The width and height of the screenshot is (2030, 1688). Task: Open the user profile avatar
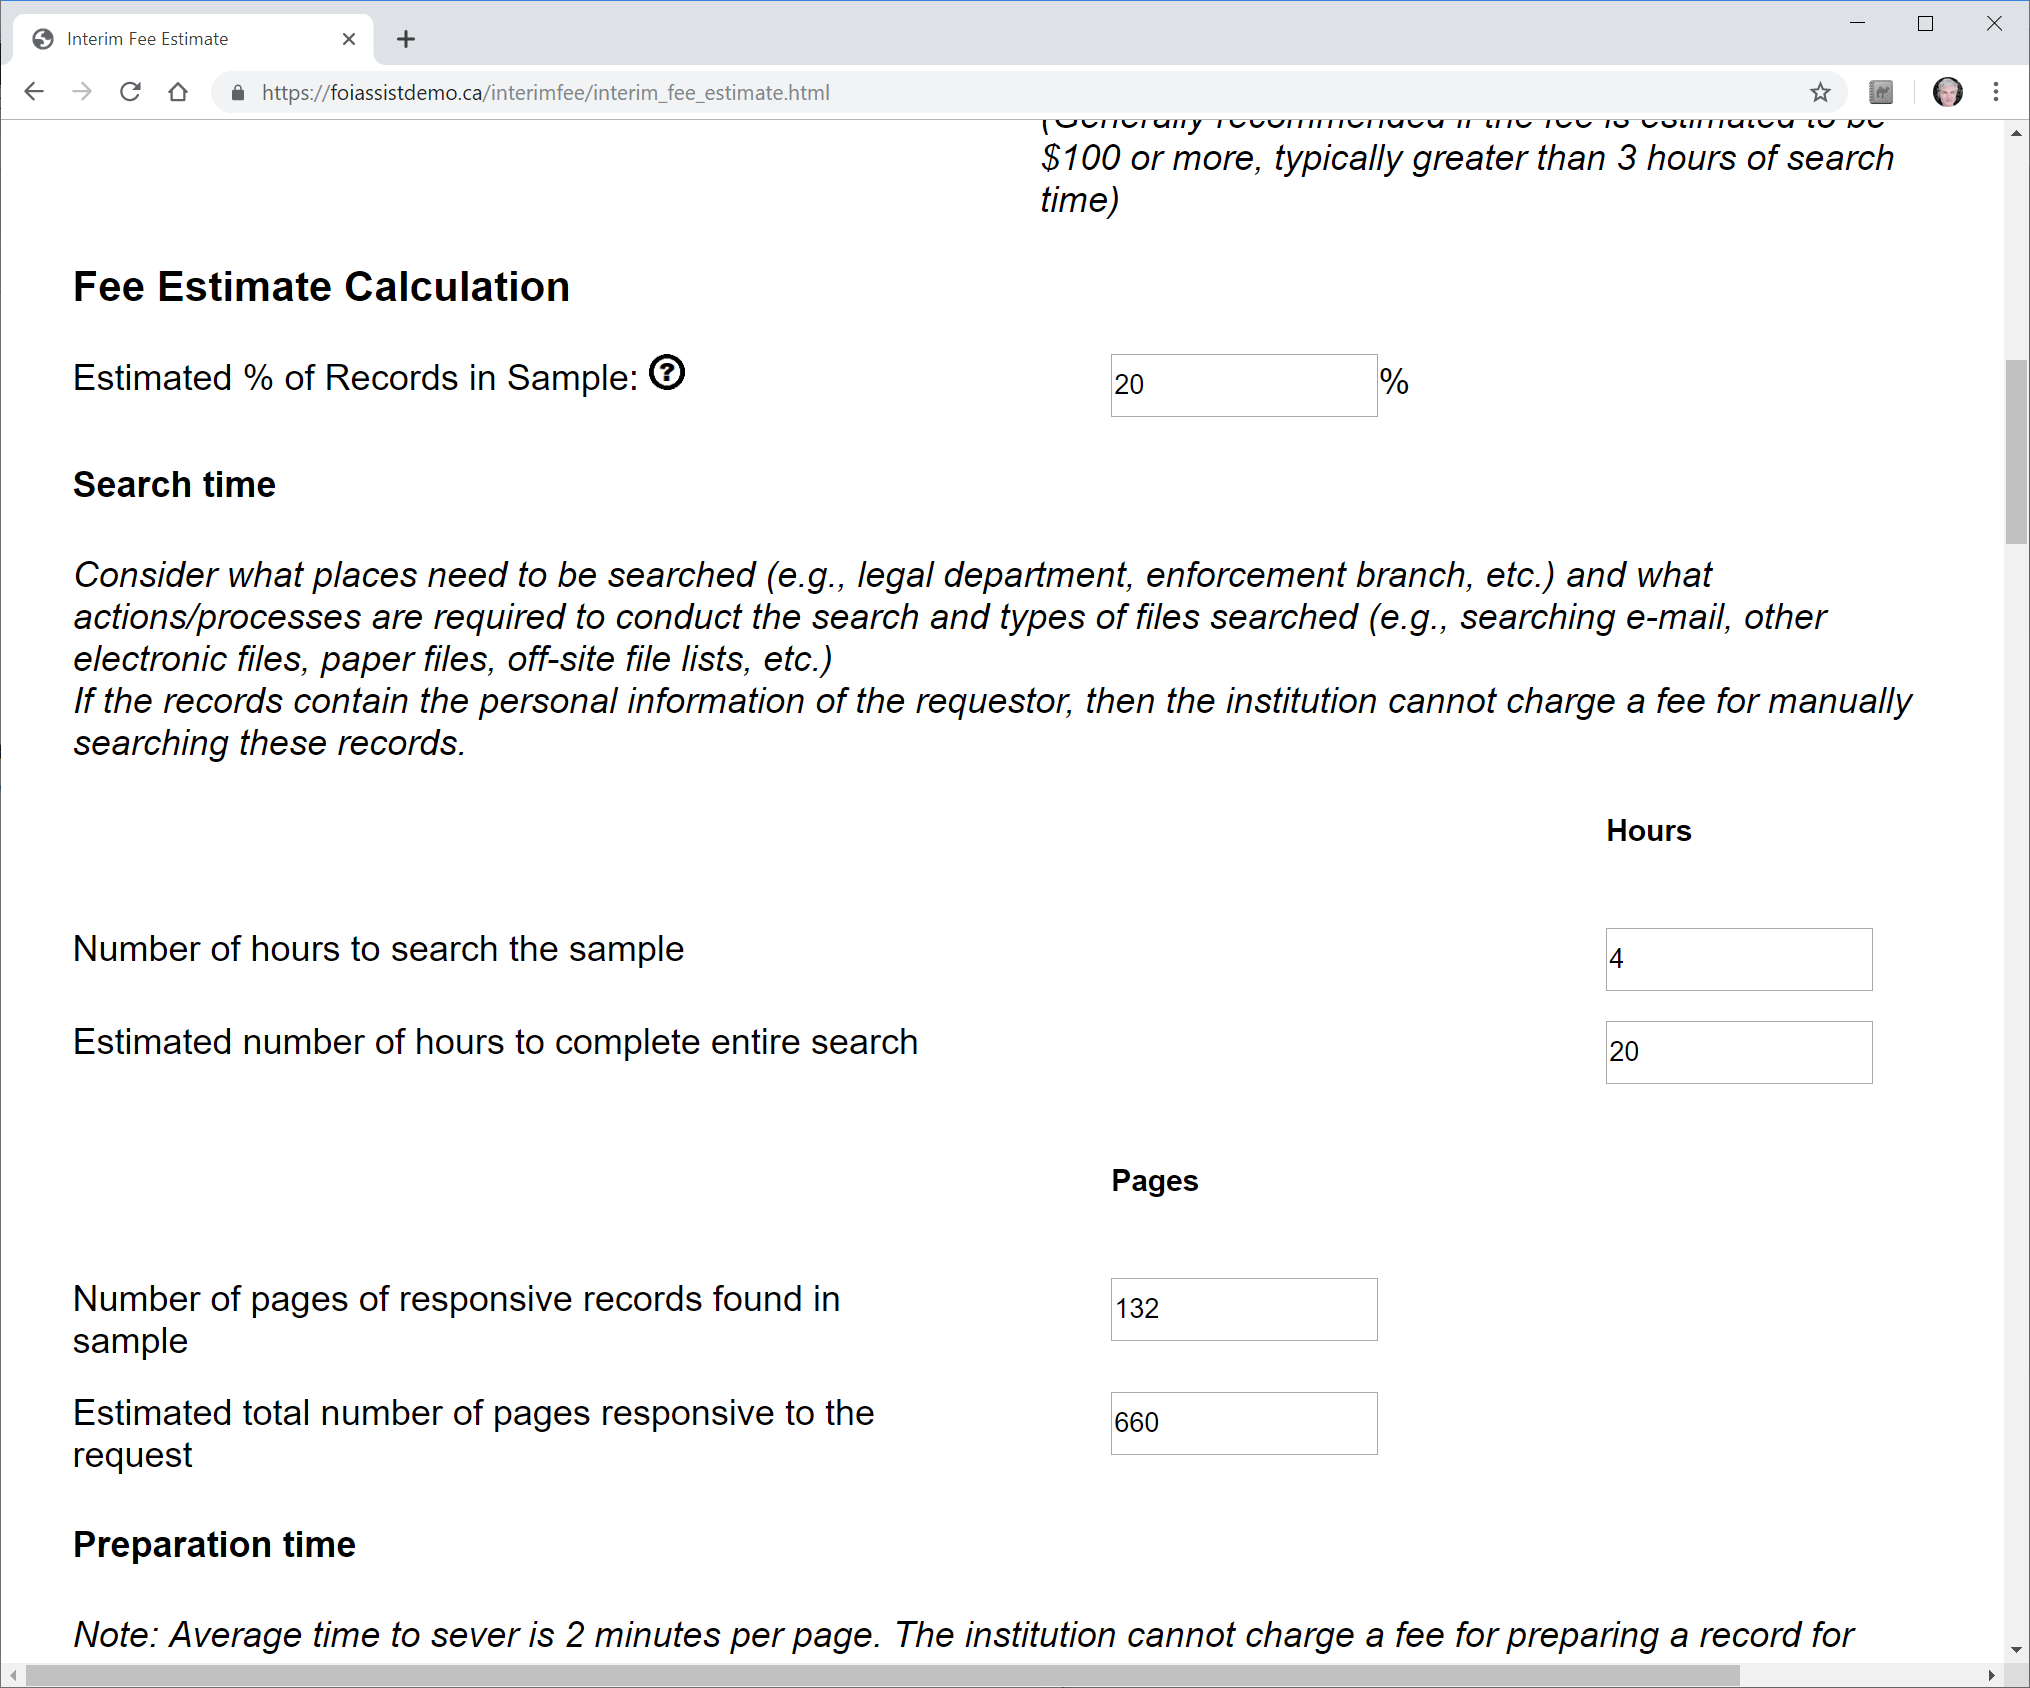coord(1947,92)
